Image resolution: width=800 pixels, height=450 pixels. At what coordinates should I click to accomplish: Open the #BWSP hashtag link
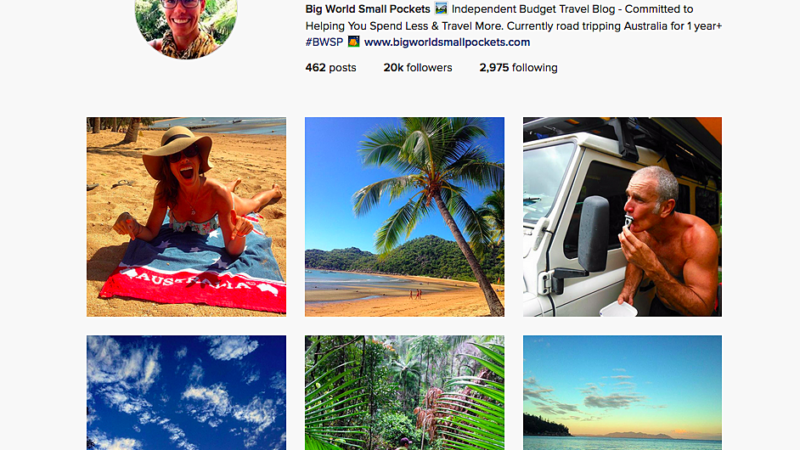pyautogui.click(x=324, y=42)
